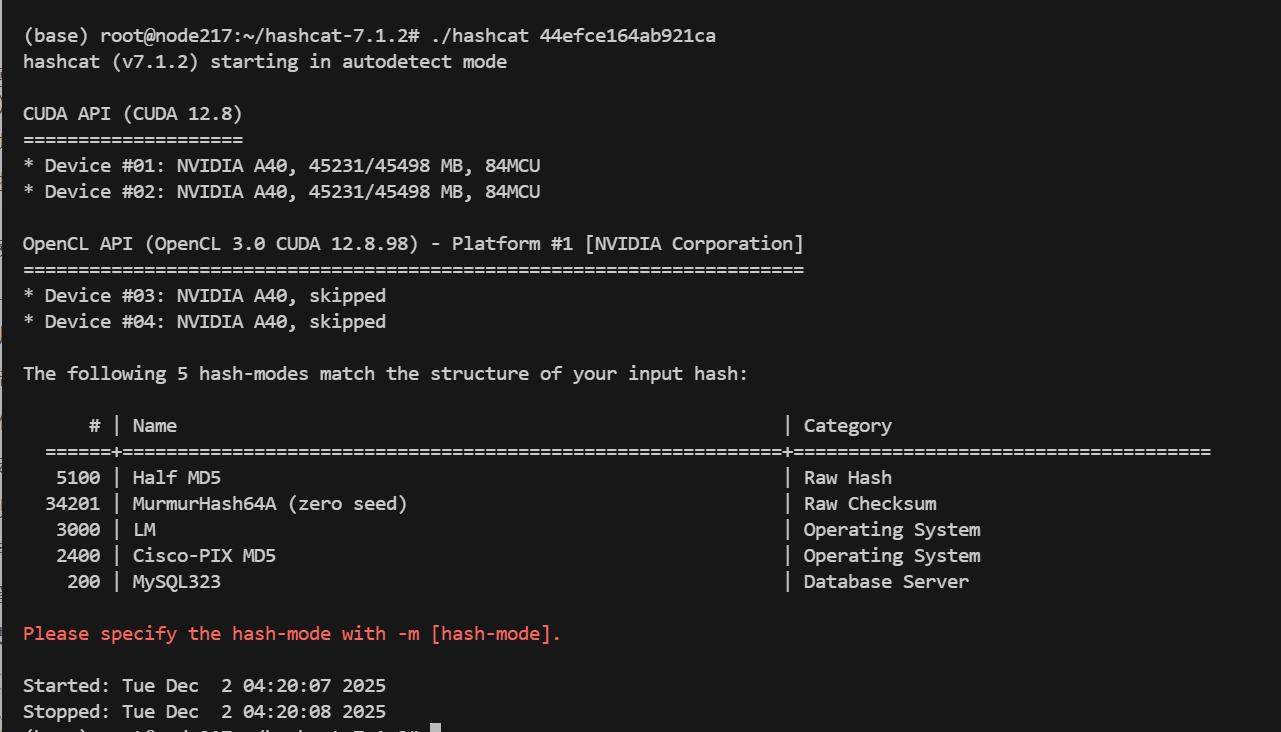1281x732 pixels.
Task: Click the Category column header
Action: (x=847, y=426)
